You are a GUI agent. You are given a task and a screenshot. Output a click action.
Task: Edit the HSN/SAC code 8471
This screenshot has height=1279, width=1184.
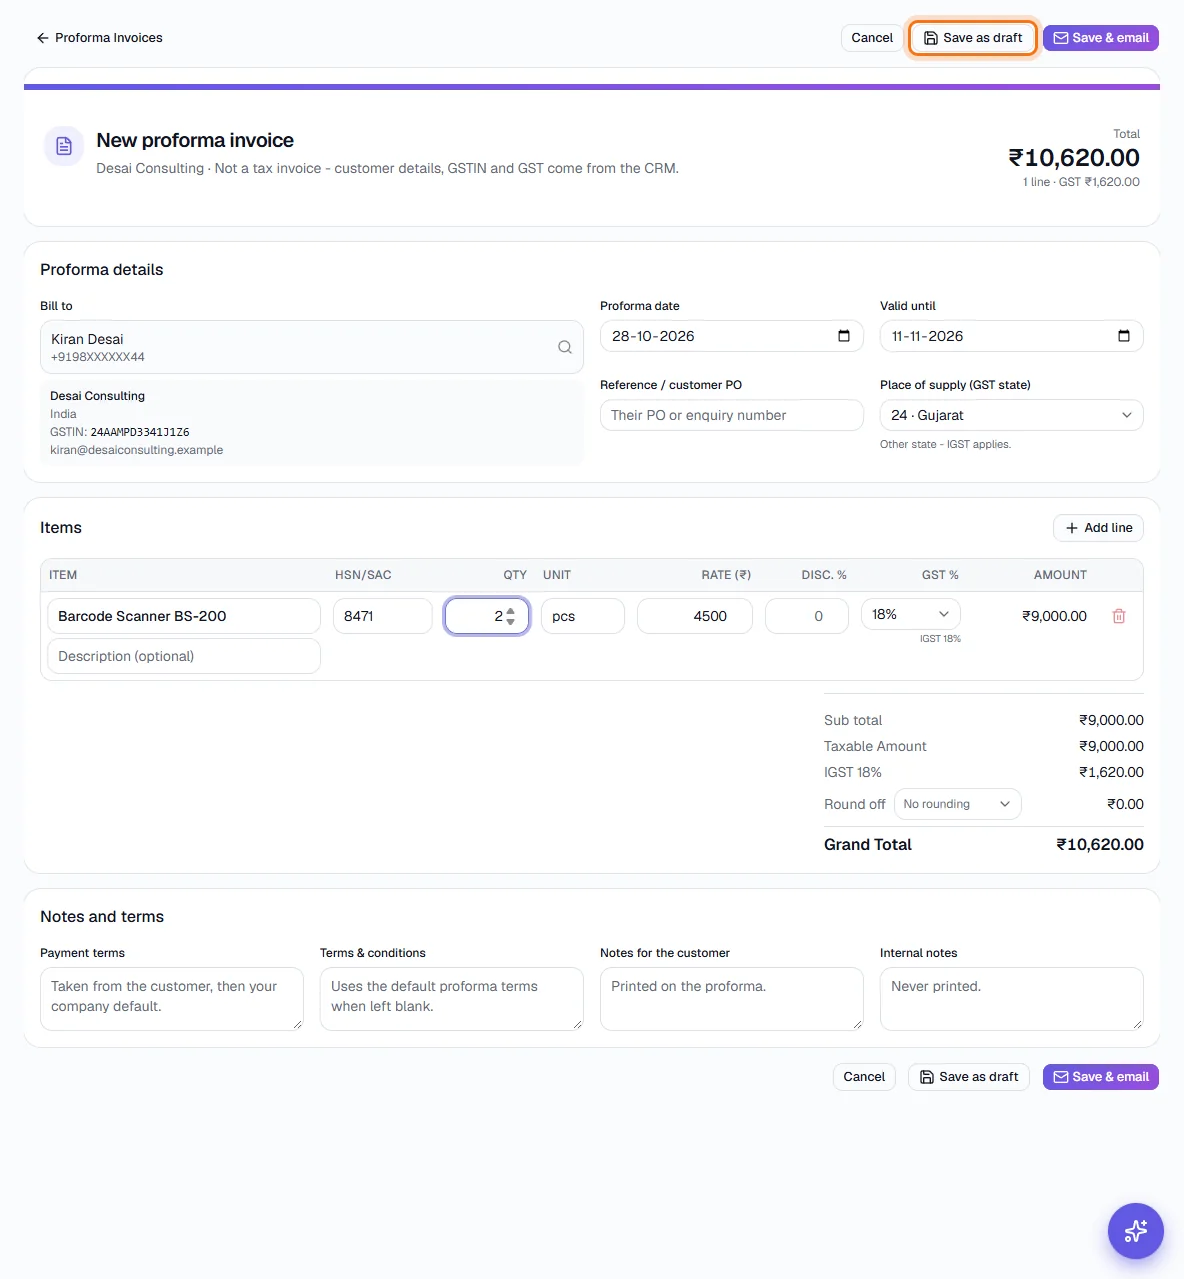click(383, 616)
